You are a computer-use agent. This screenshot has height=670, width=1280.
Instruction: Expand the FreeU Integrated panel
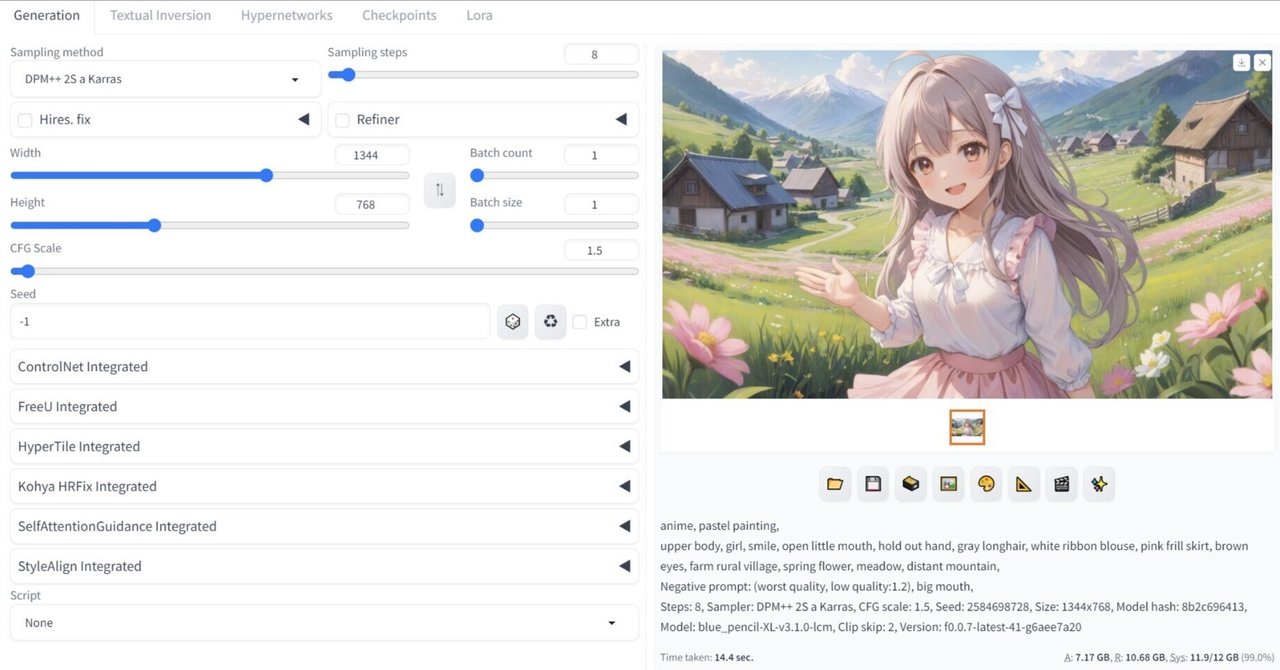point(322,406)
